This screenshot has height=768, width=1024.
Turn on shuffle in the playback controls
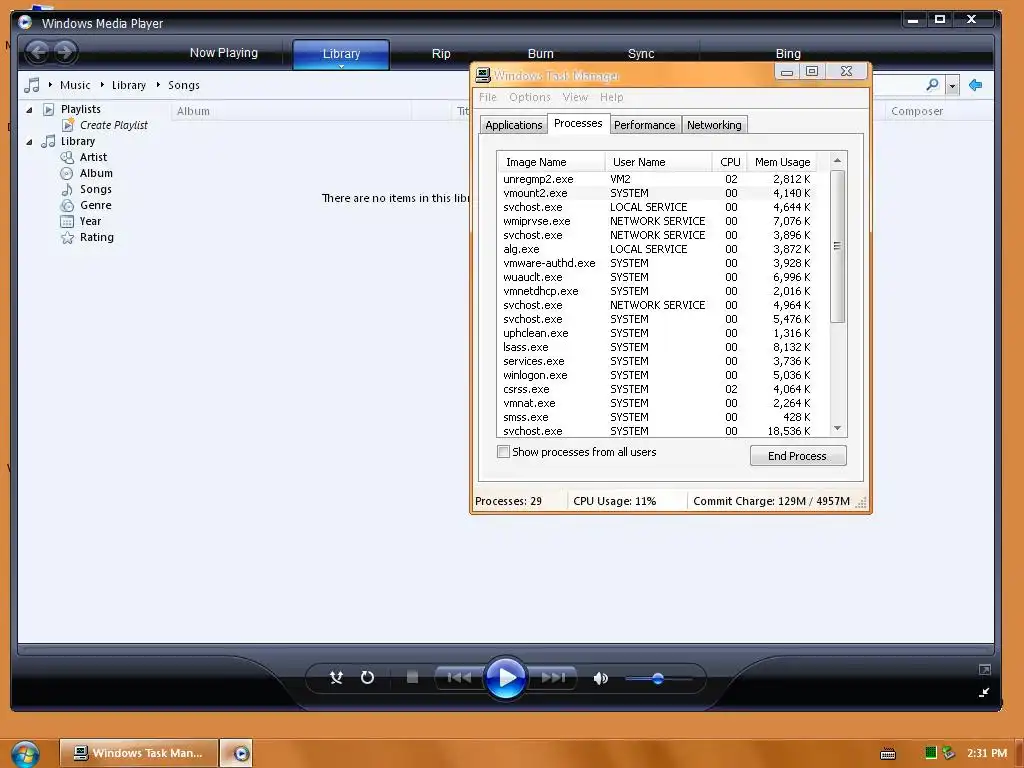(x=336, y=678)
